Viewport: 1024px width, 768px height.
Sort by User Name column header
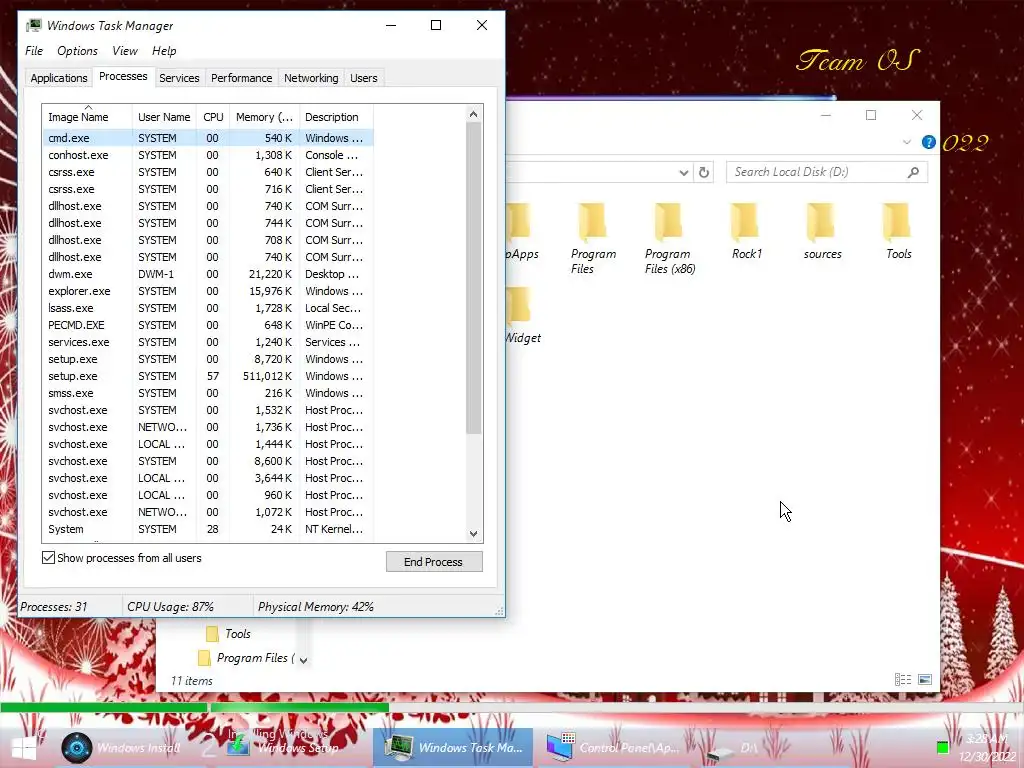(164, 117)
